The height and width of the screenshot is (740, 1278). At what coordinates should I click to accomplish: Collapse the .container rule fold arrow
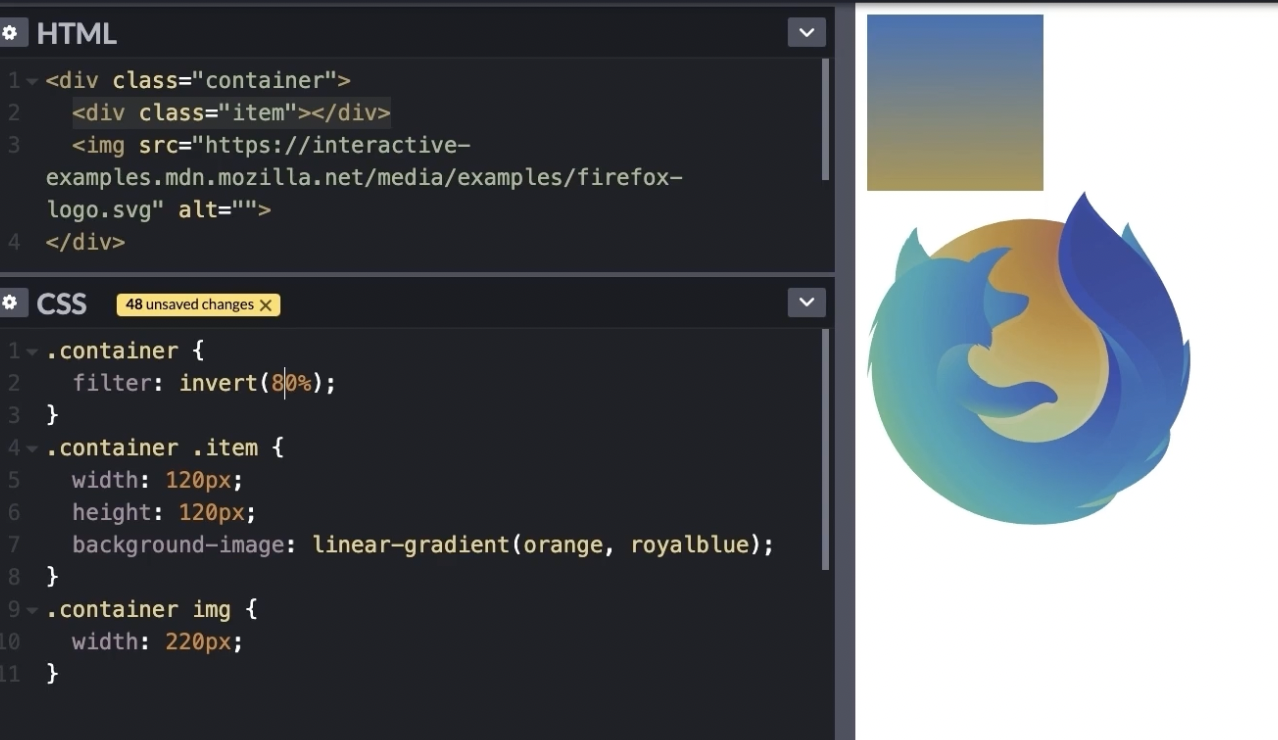tap(33, 351)
